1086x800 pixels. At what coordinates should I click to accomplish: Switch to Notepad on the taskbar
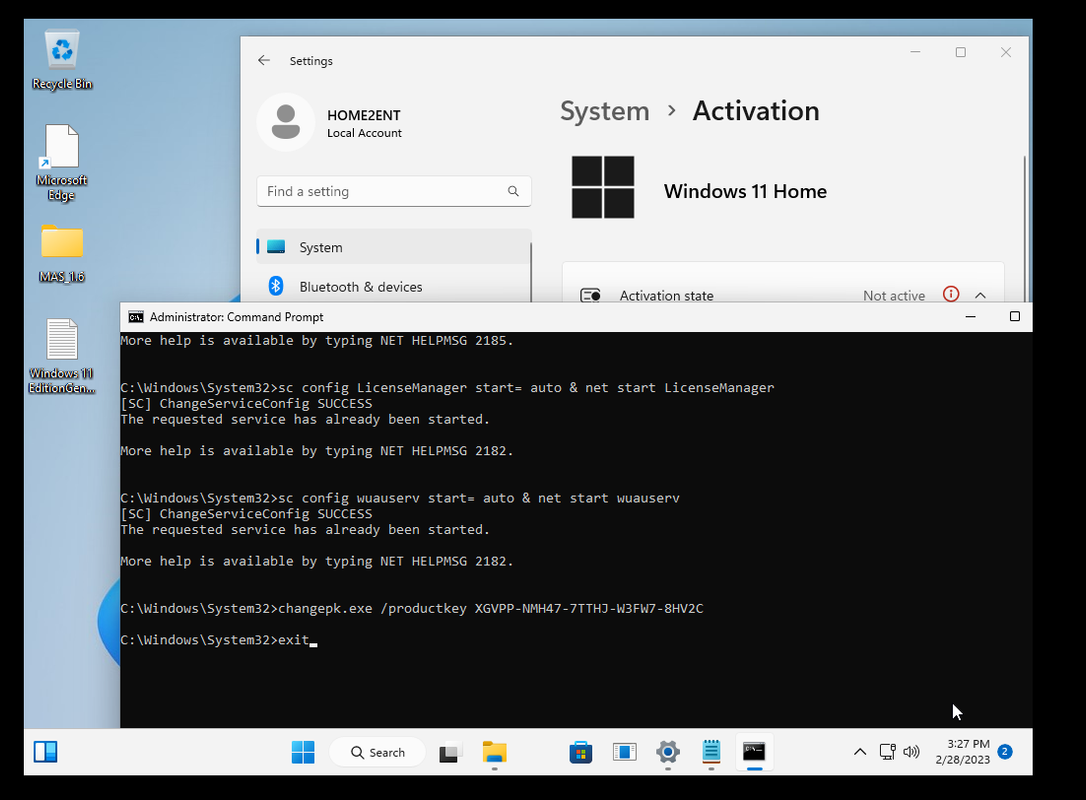point(711,752)
